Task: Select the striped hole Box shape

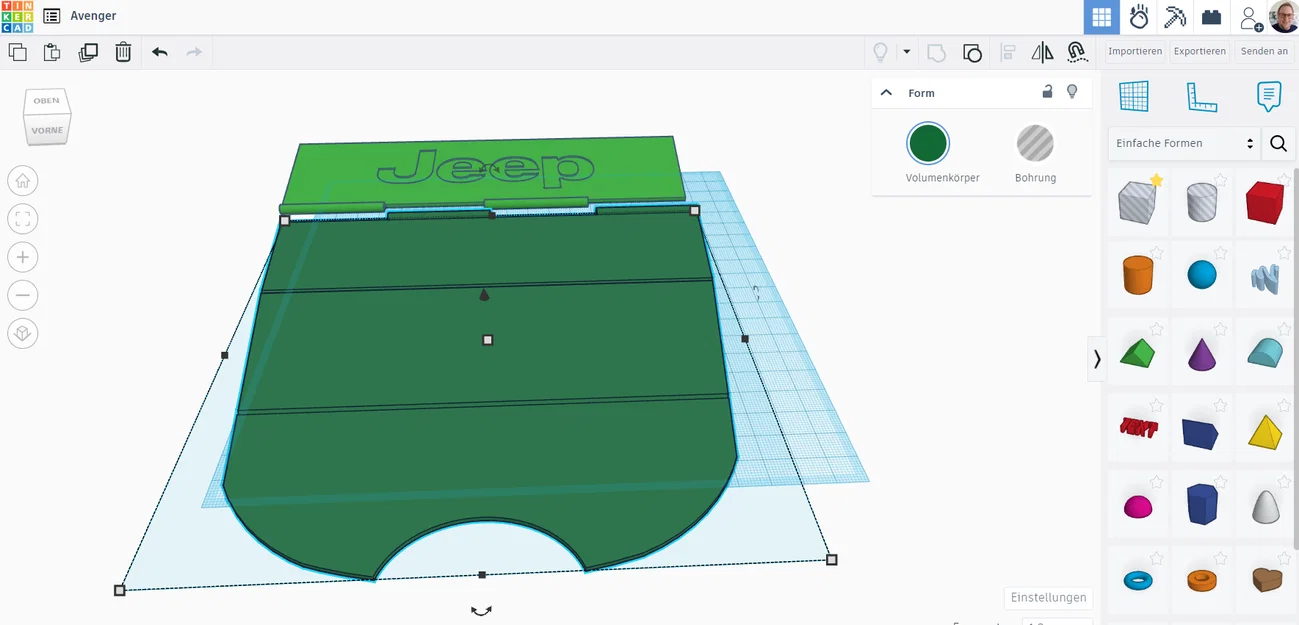Action: 1138,201
